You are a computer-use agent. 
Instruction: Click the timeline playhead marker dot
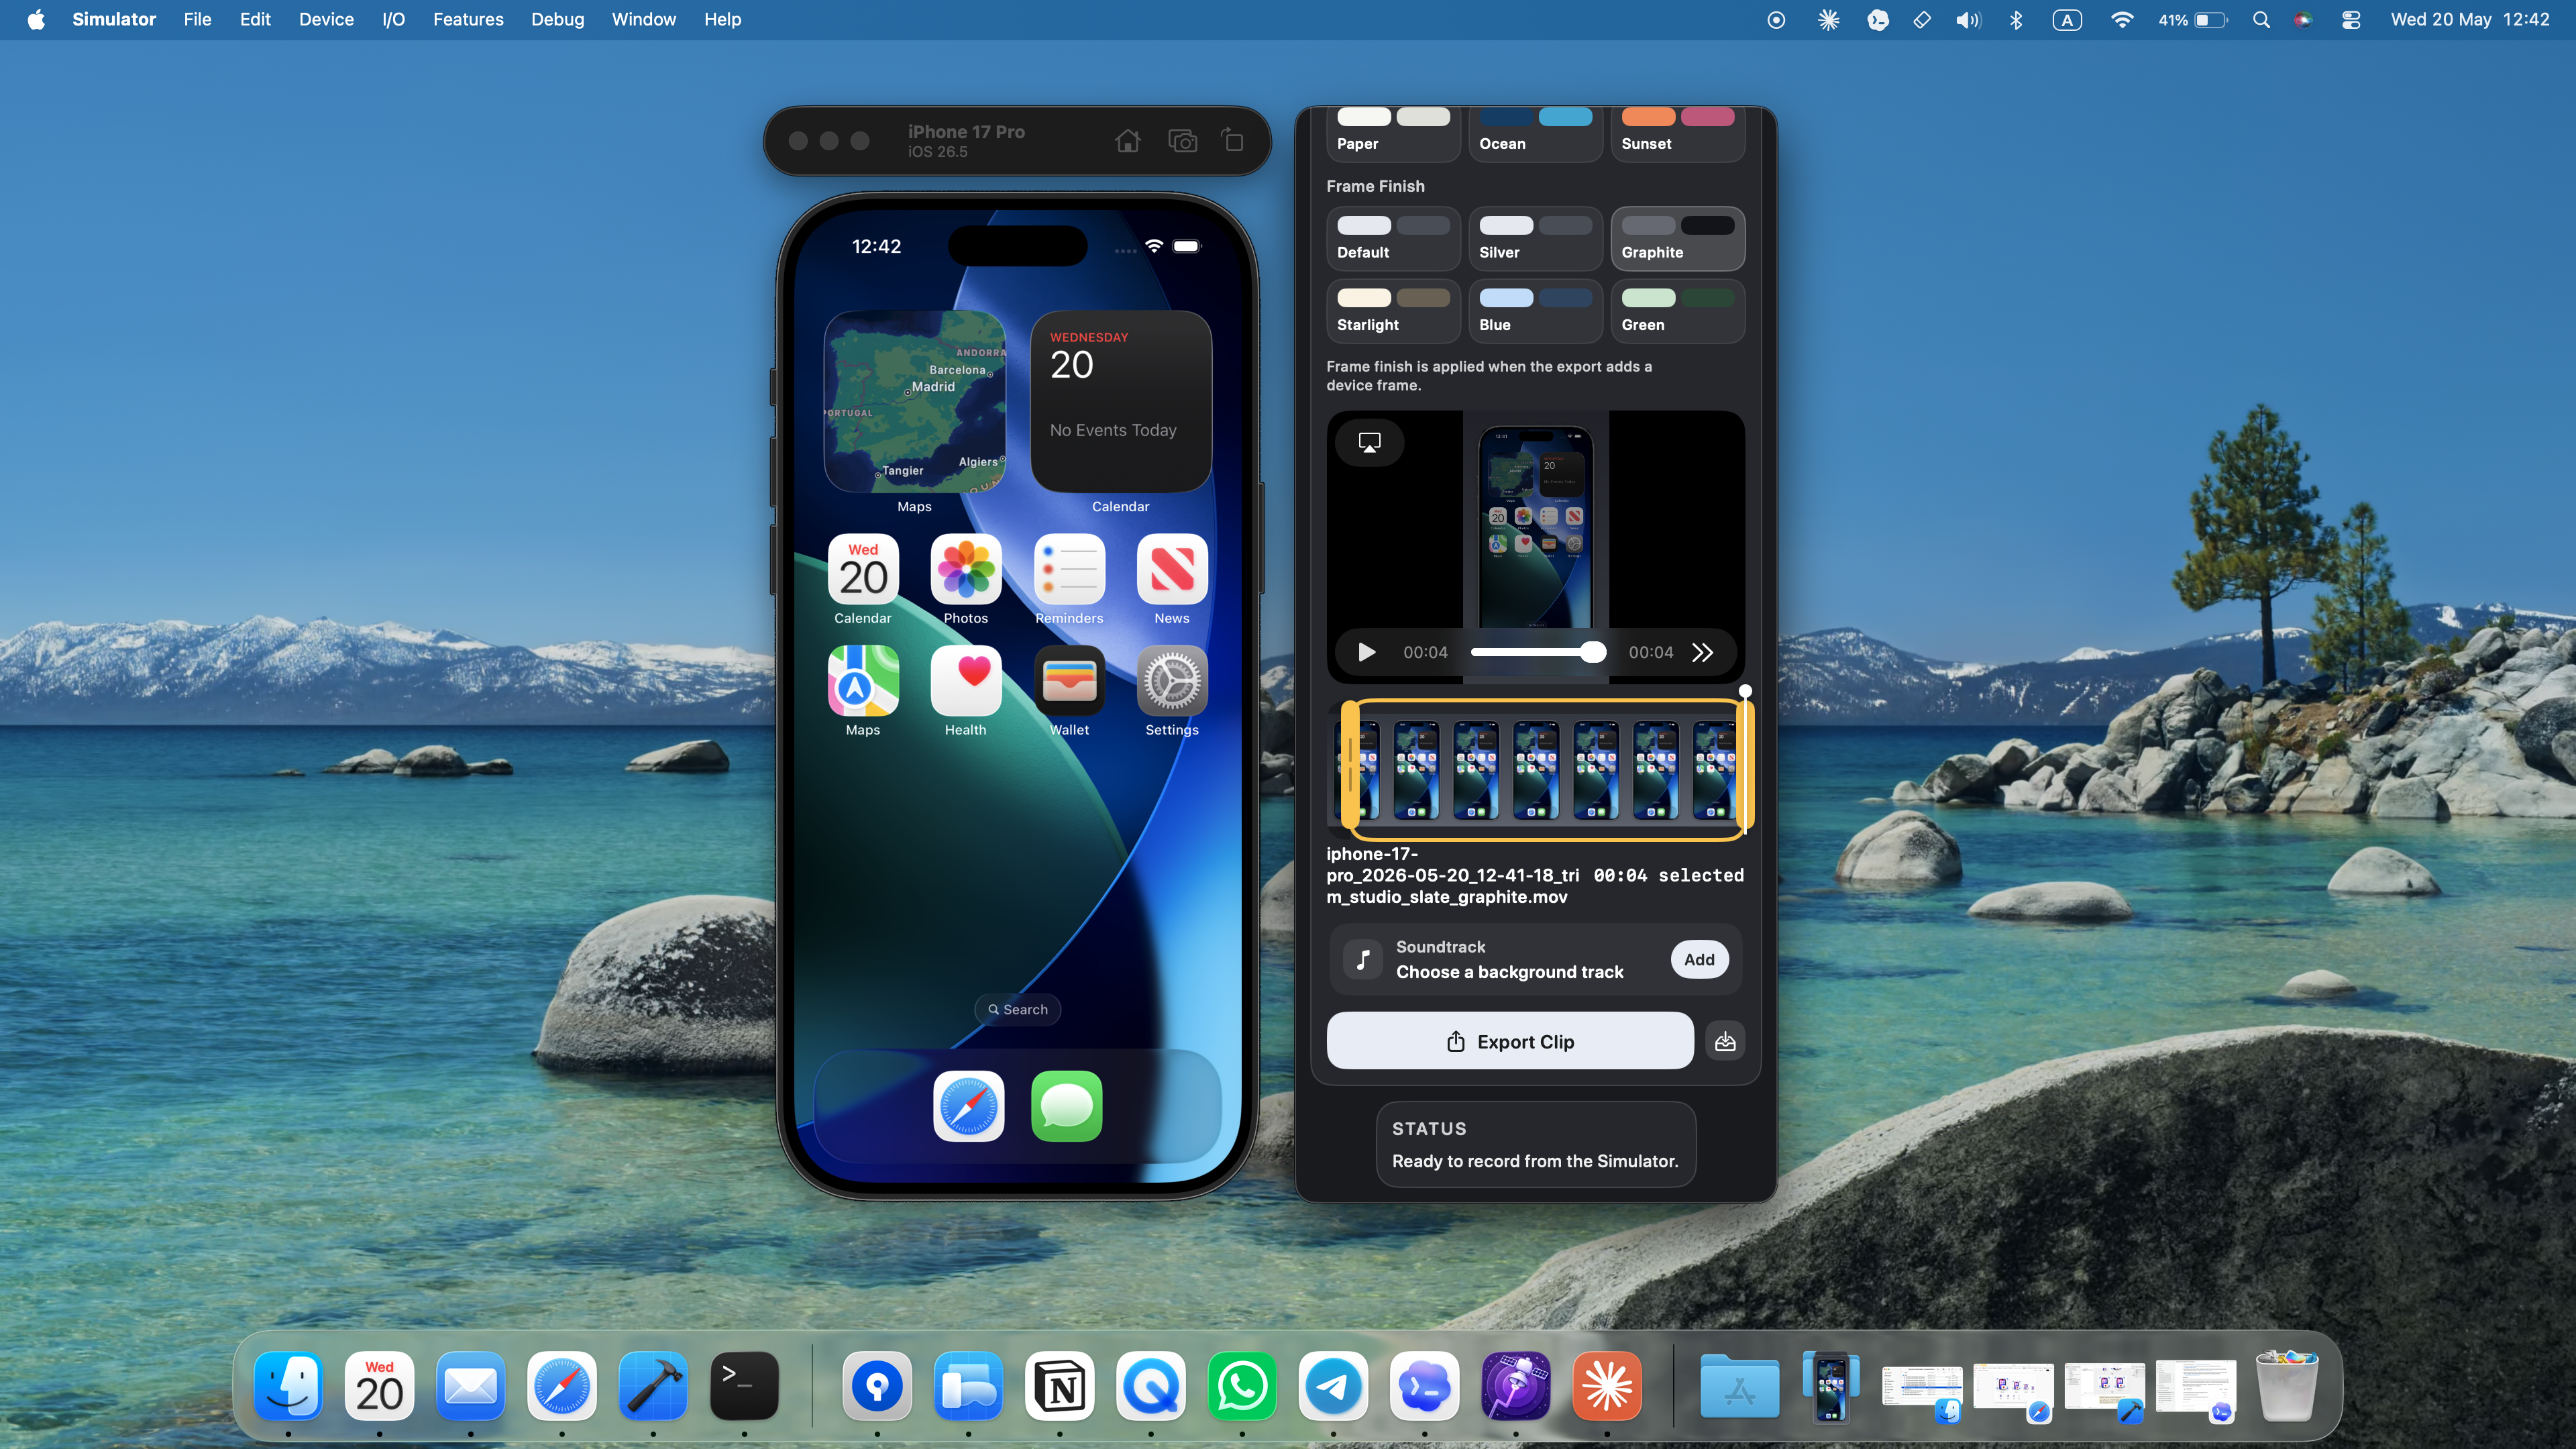pyautogui.click(x=1745, y=691)
